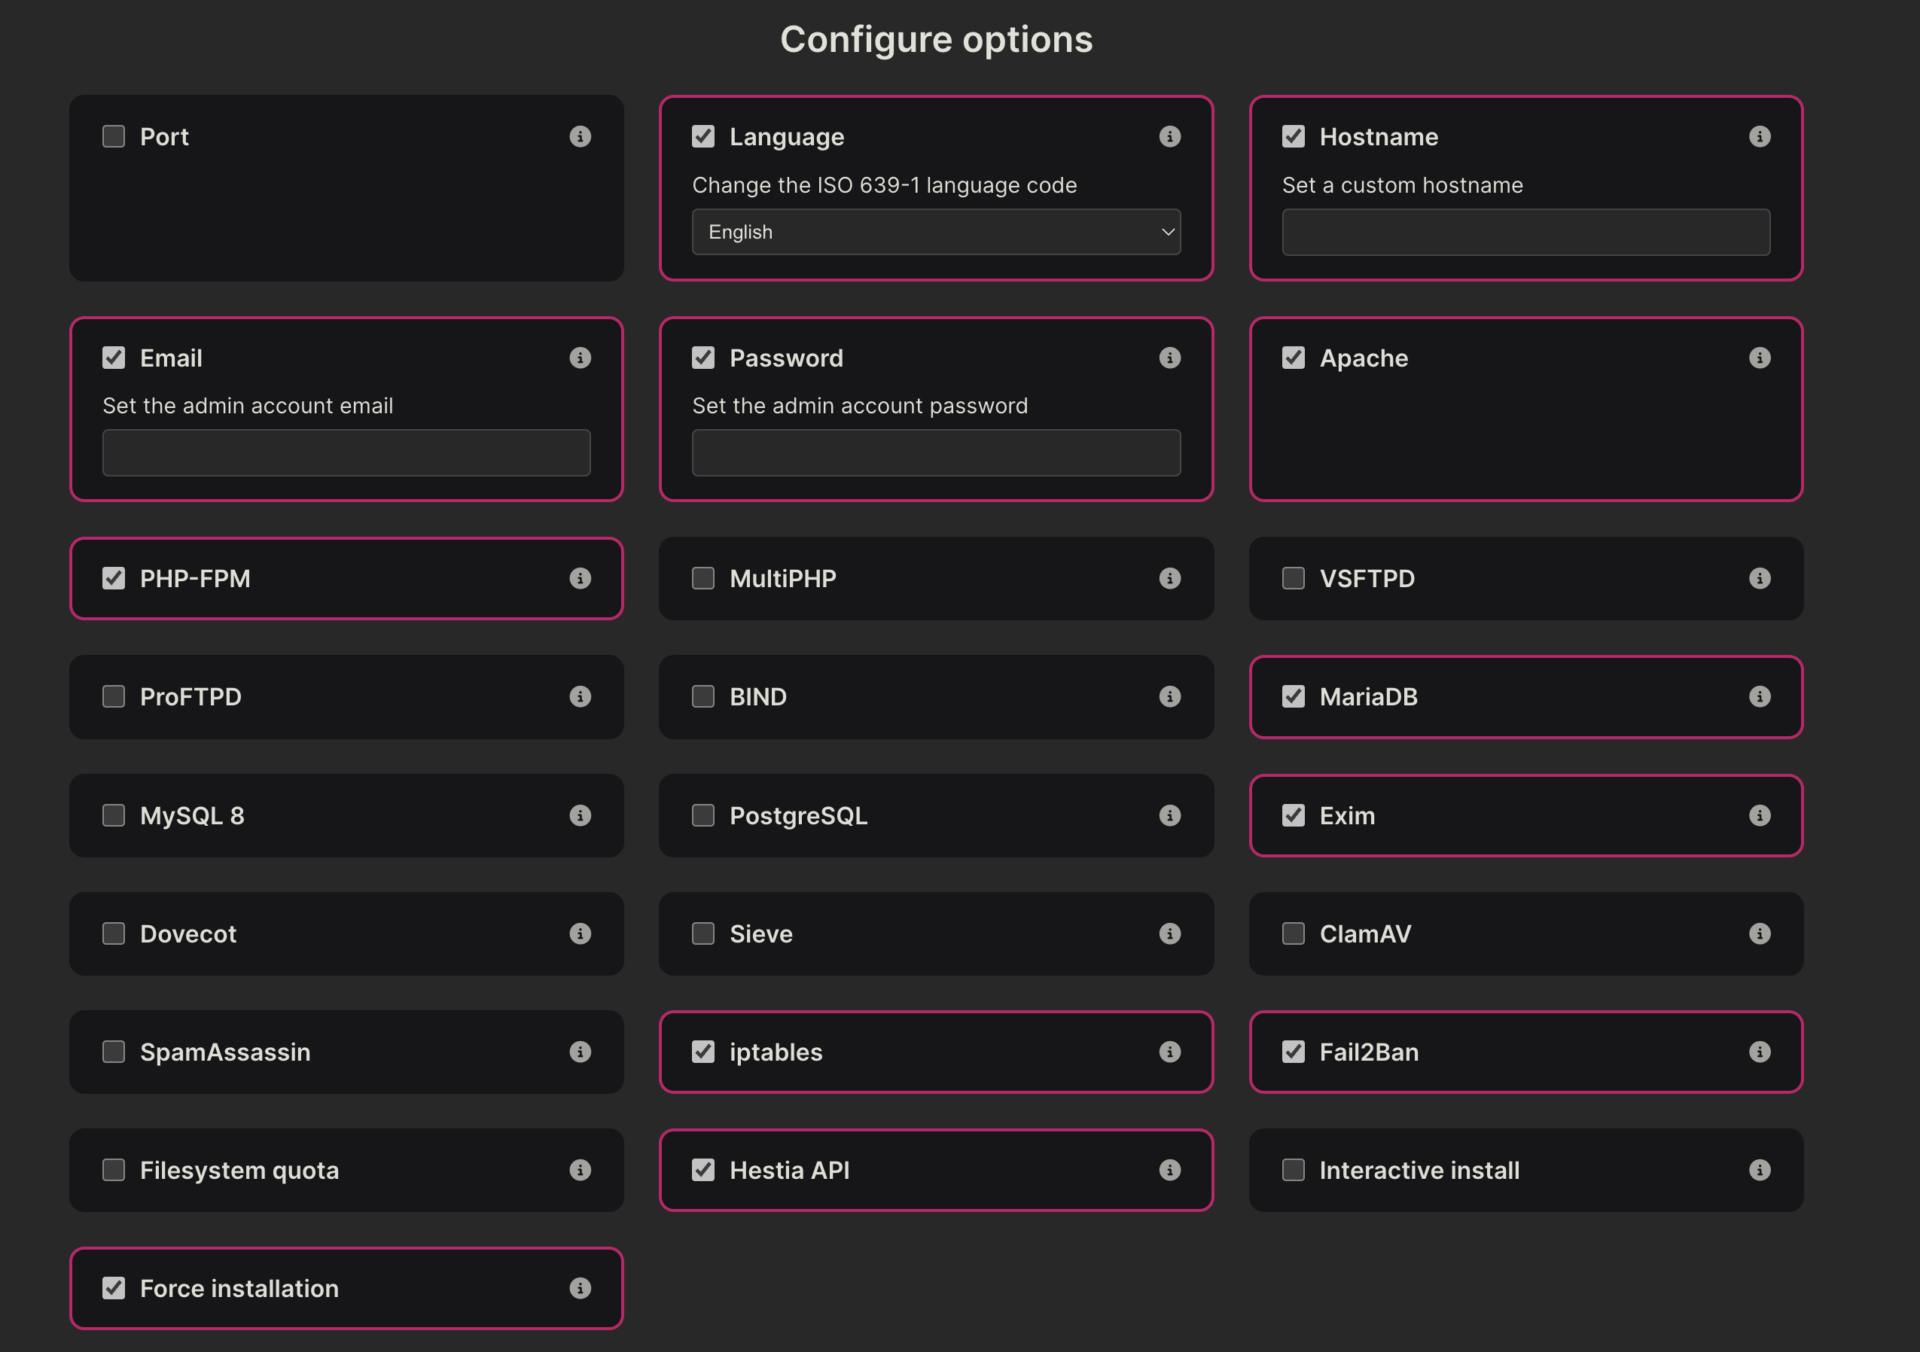View info for iptables
The image size is (1920, 1352).
coord(1170,1051)
